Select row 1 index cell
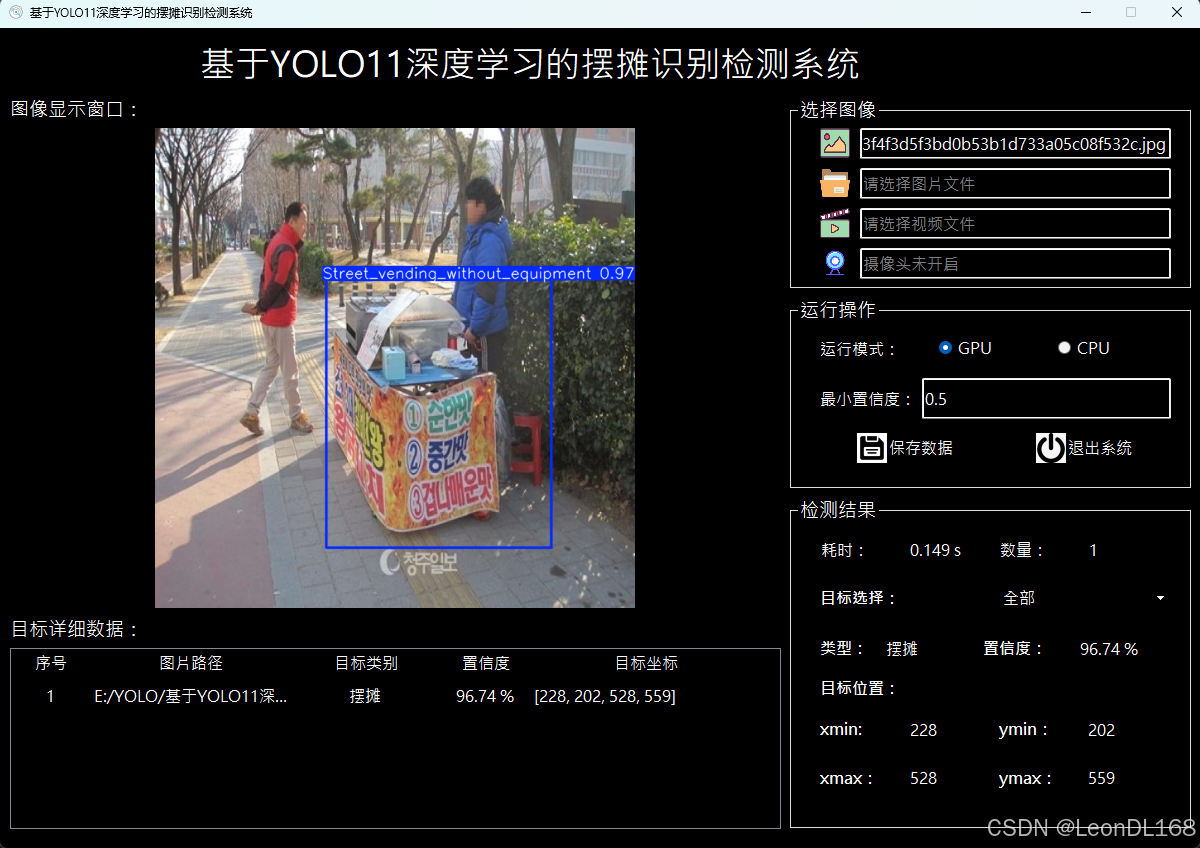Screen dimensions: 1200x848 pyautogui.click(x=51, y=696)
